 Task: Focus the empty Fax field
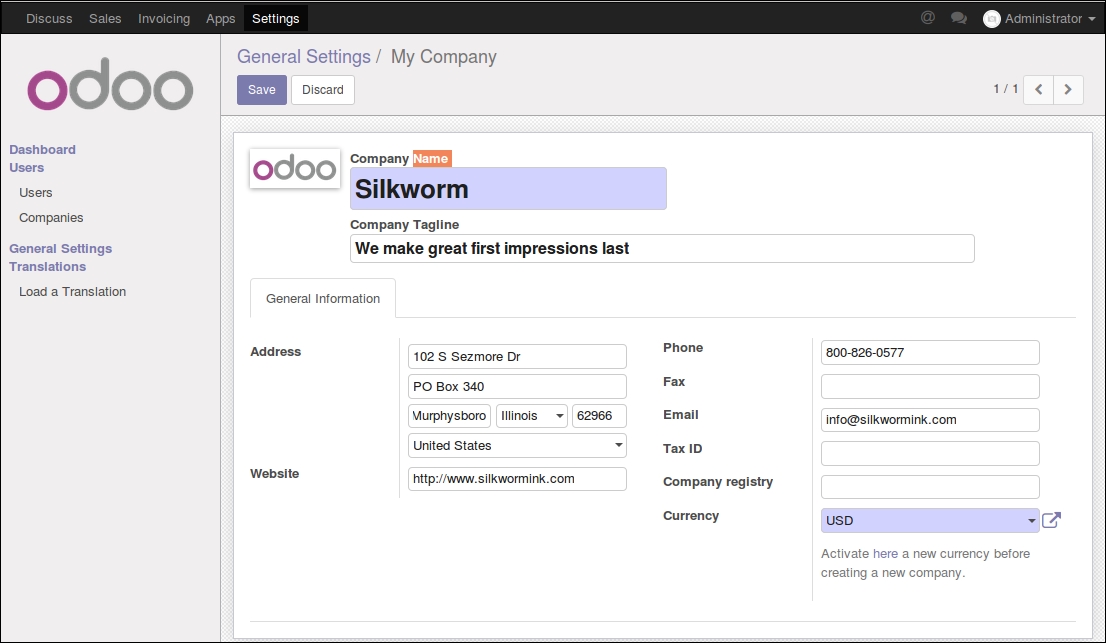[x=930, y=386]
